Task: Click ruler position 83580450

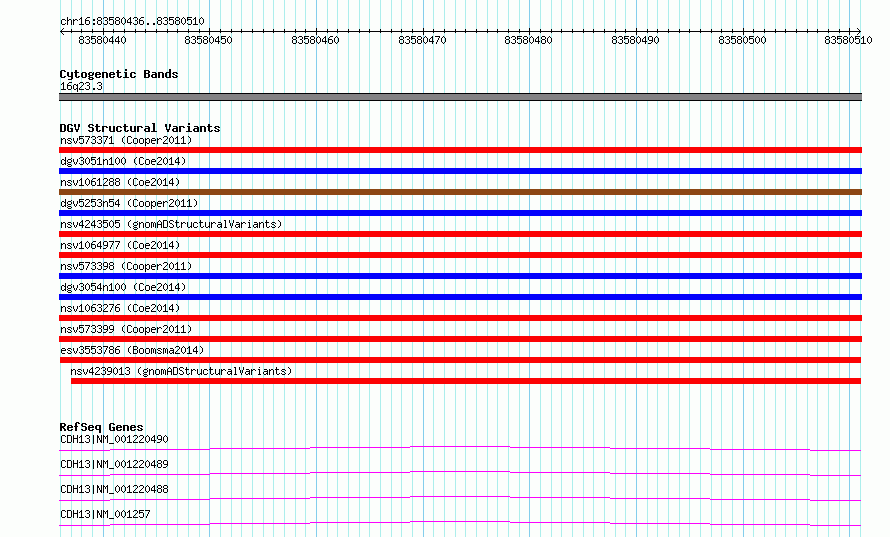Action: click(208, 40)
